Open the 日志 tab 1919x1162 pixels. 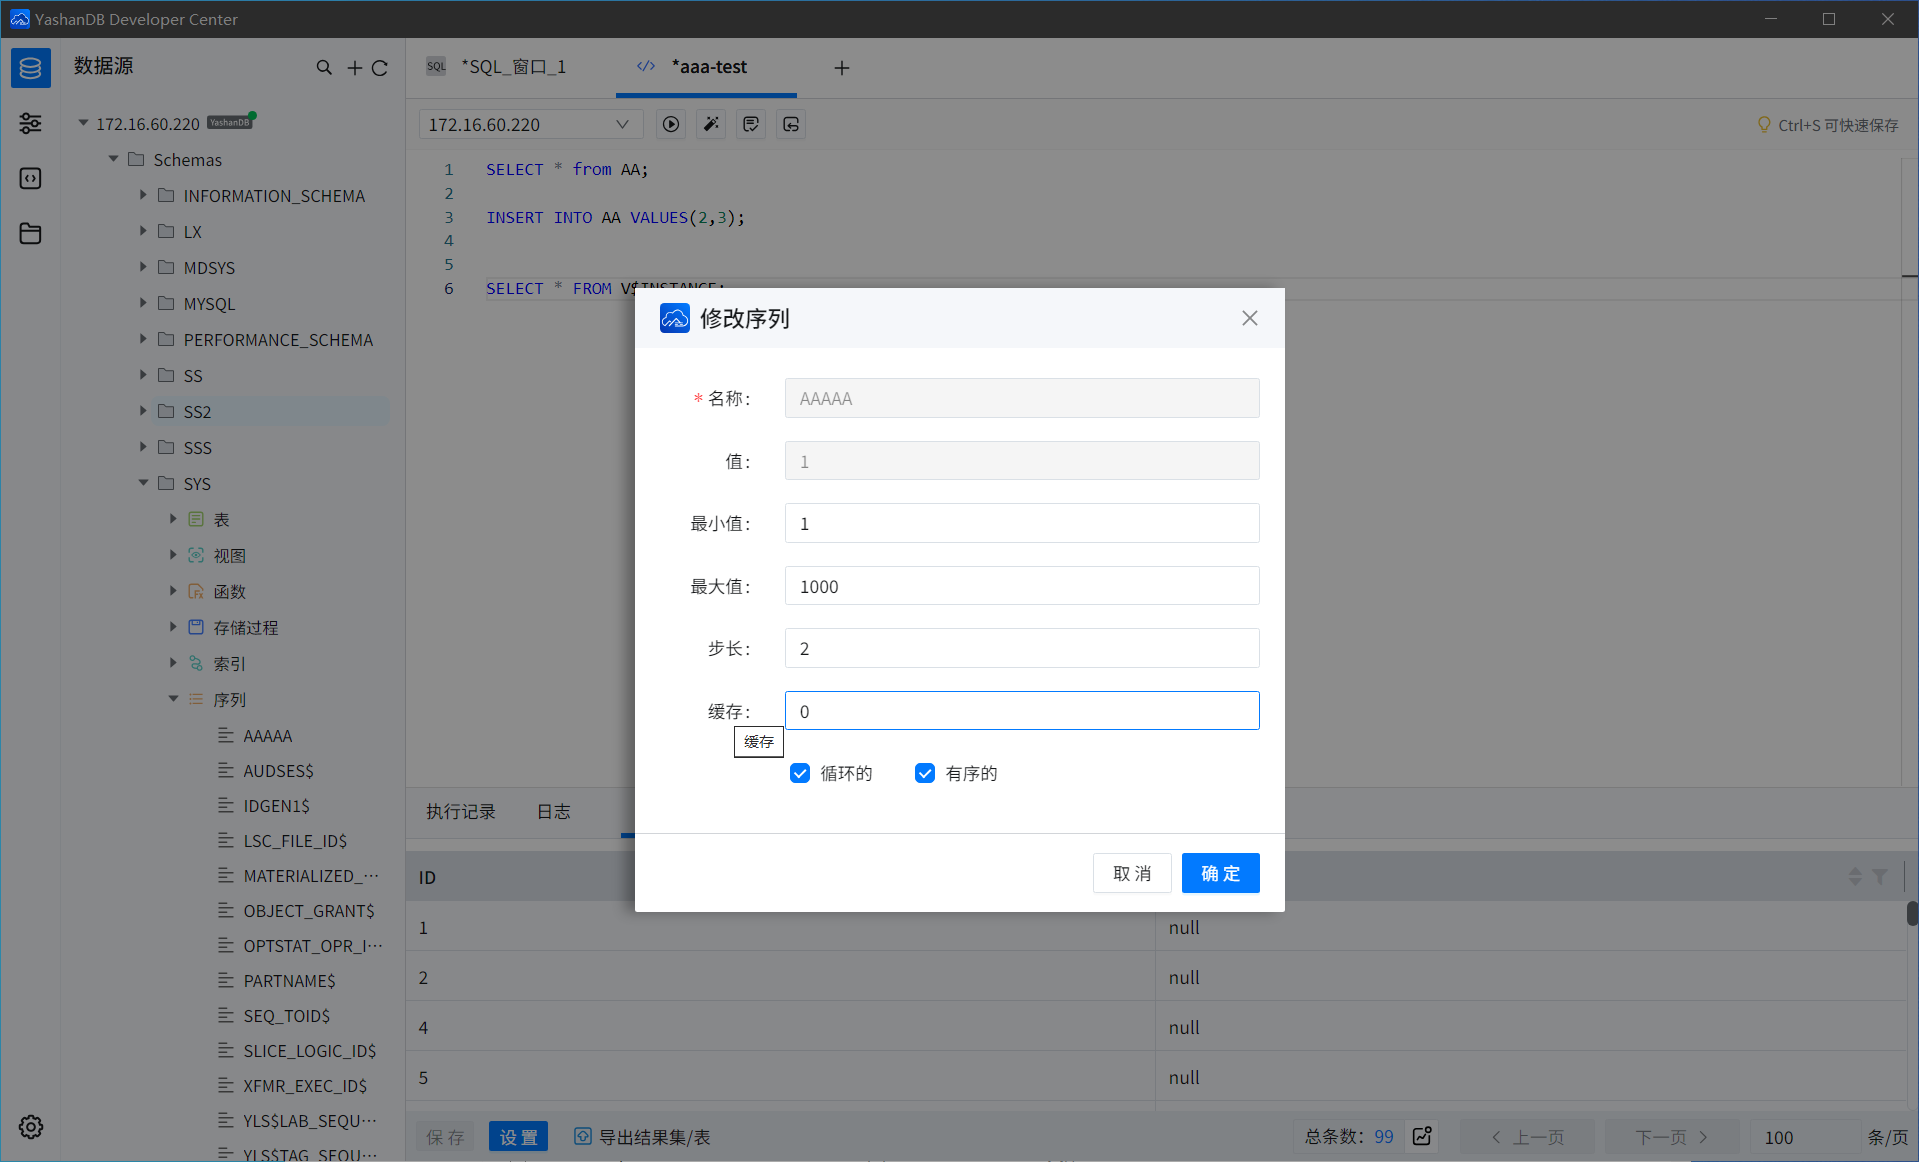click(553, 811)
